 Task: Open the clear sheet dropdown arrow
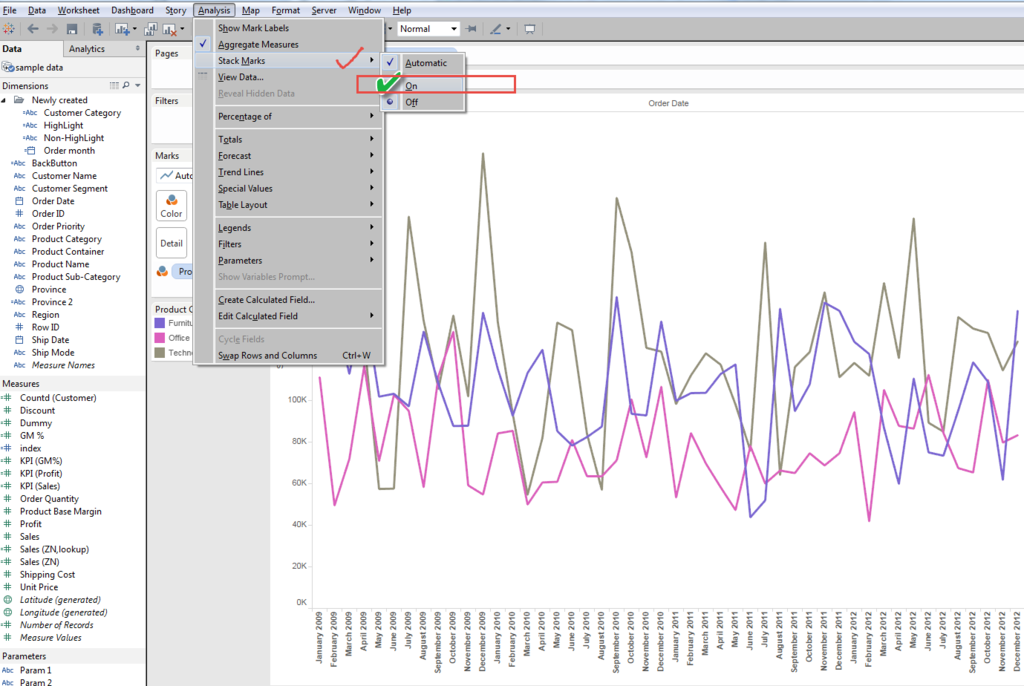tap(182, 29)
